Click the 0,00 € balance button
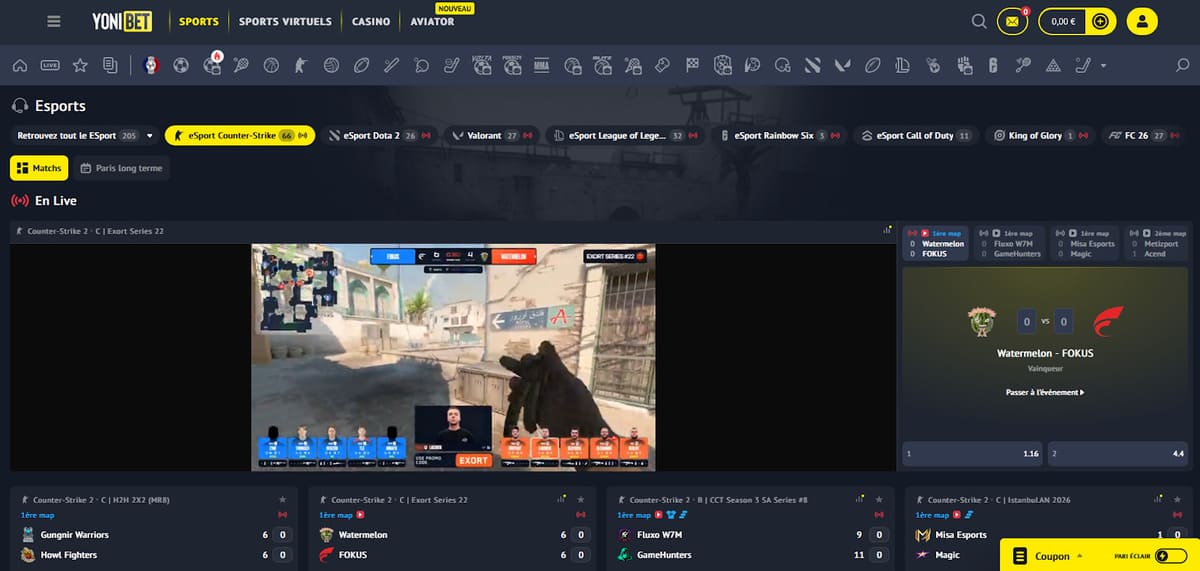This screenshot has height=571, width=1200. click(1061, 21)
